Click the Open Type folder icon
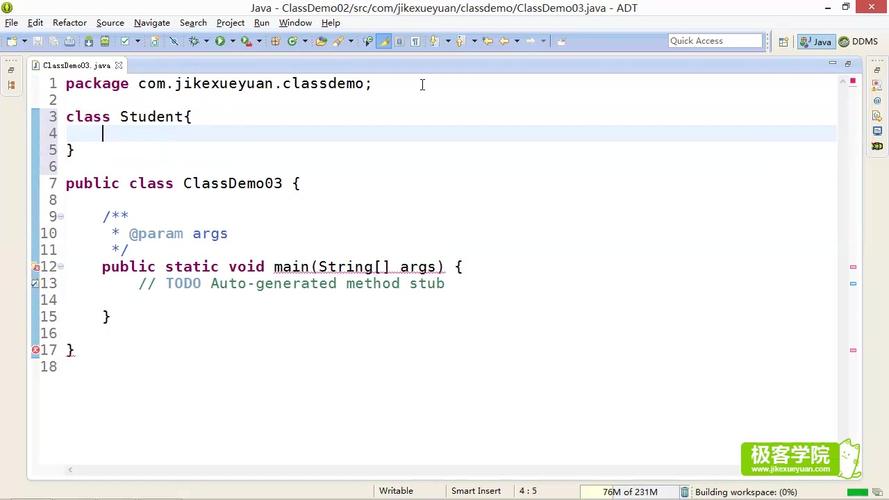Screen dimensions: 889x500 [x=321, y=41]
